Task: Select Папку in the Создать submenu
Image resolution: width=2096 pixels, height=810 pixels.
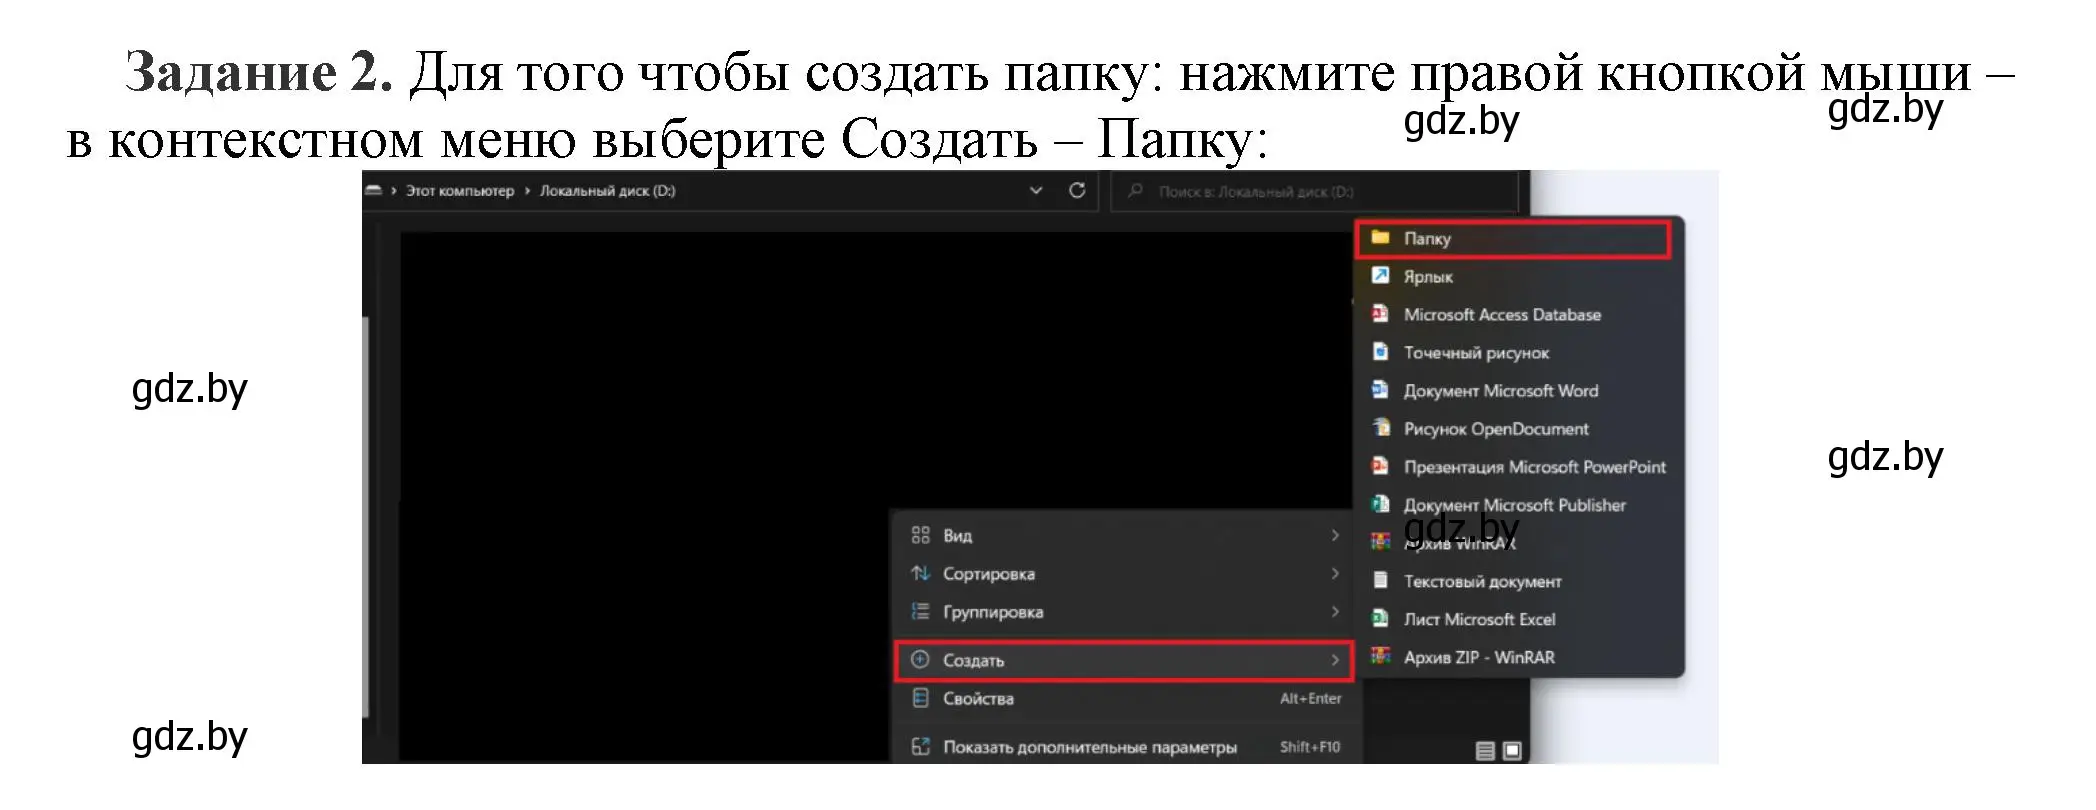Action: (1512, 239)
